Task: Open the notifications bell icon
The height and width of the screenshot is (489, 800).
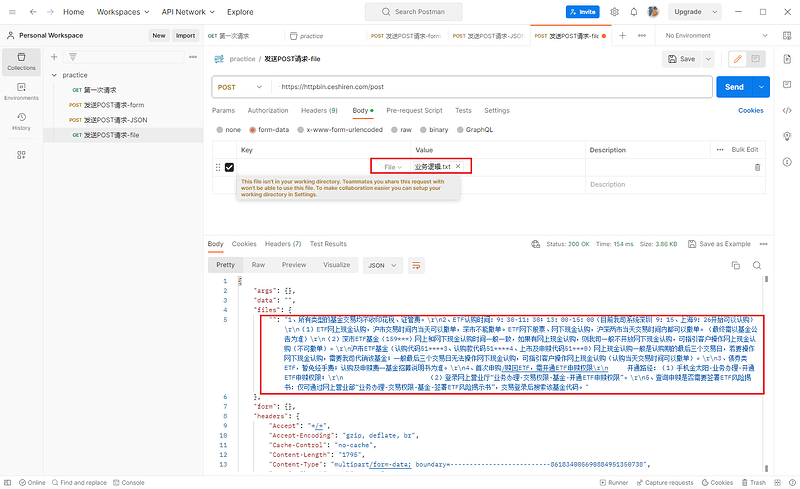Action: (634, 12)
